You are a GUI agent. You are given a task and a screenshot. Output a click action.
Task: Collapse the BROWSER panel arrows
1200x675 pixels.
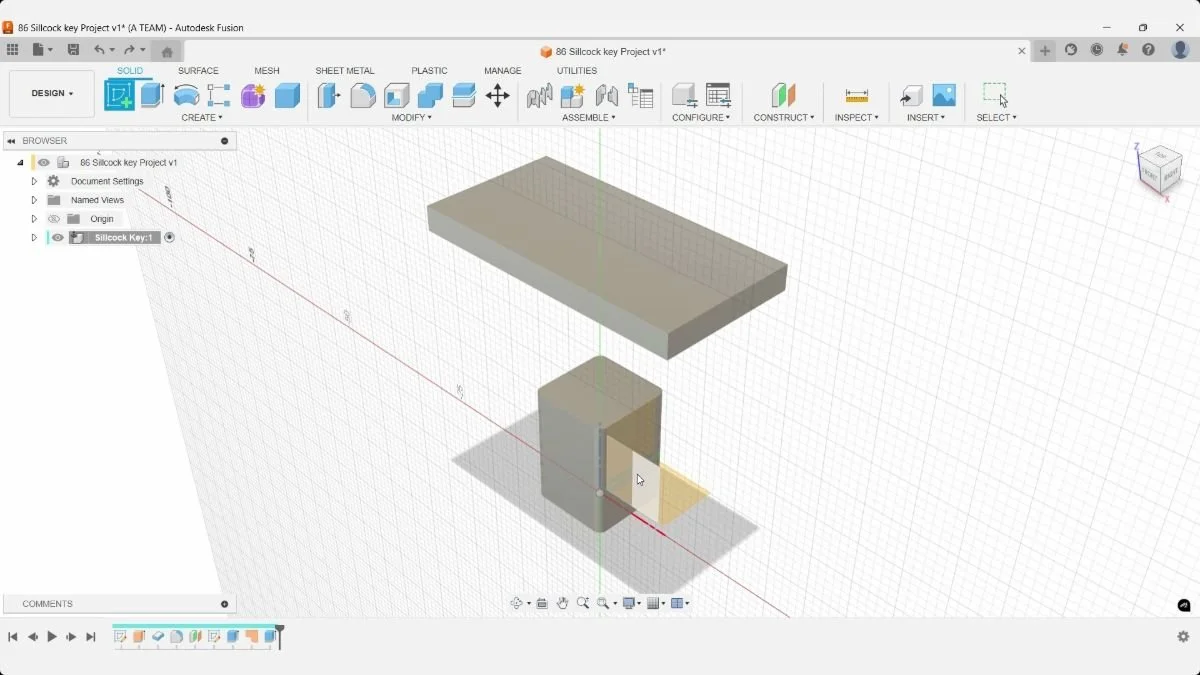click(x=12, y=141)
